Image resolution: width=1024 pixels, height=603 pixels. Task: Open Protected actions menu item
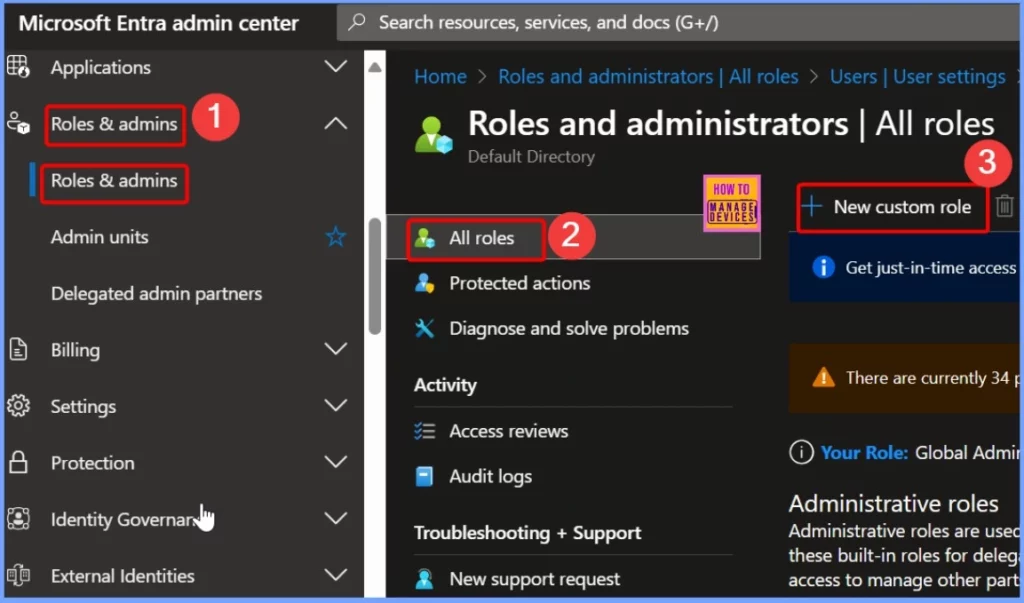[x=519, y=283]
